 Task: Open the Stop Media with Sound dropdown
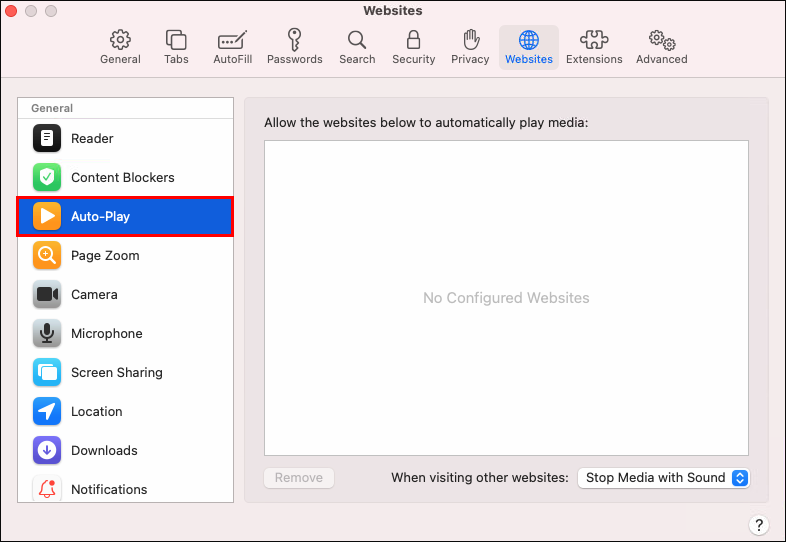pyautogui.click(x=663, y=478)
